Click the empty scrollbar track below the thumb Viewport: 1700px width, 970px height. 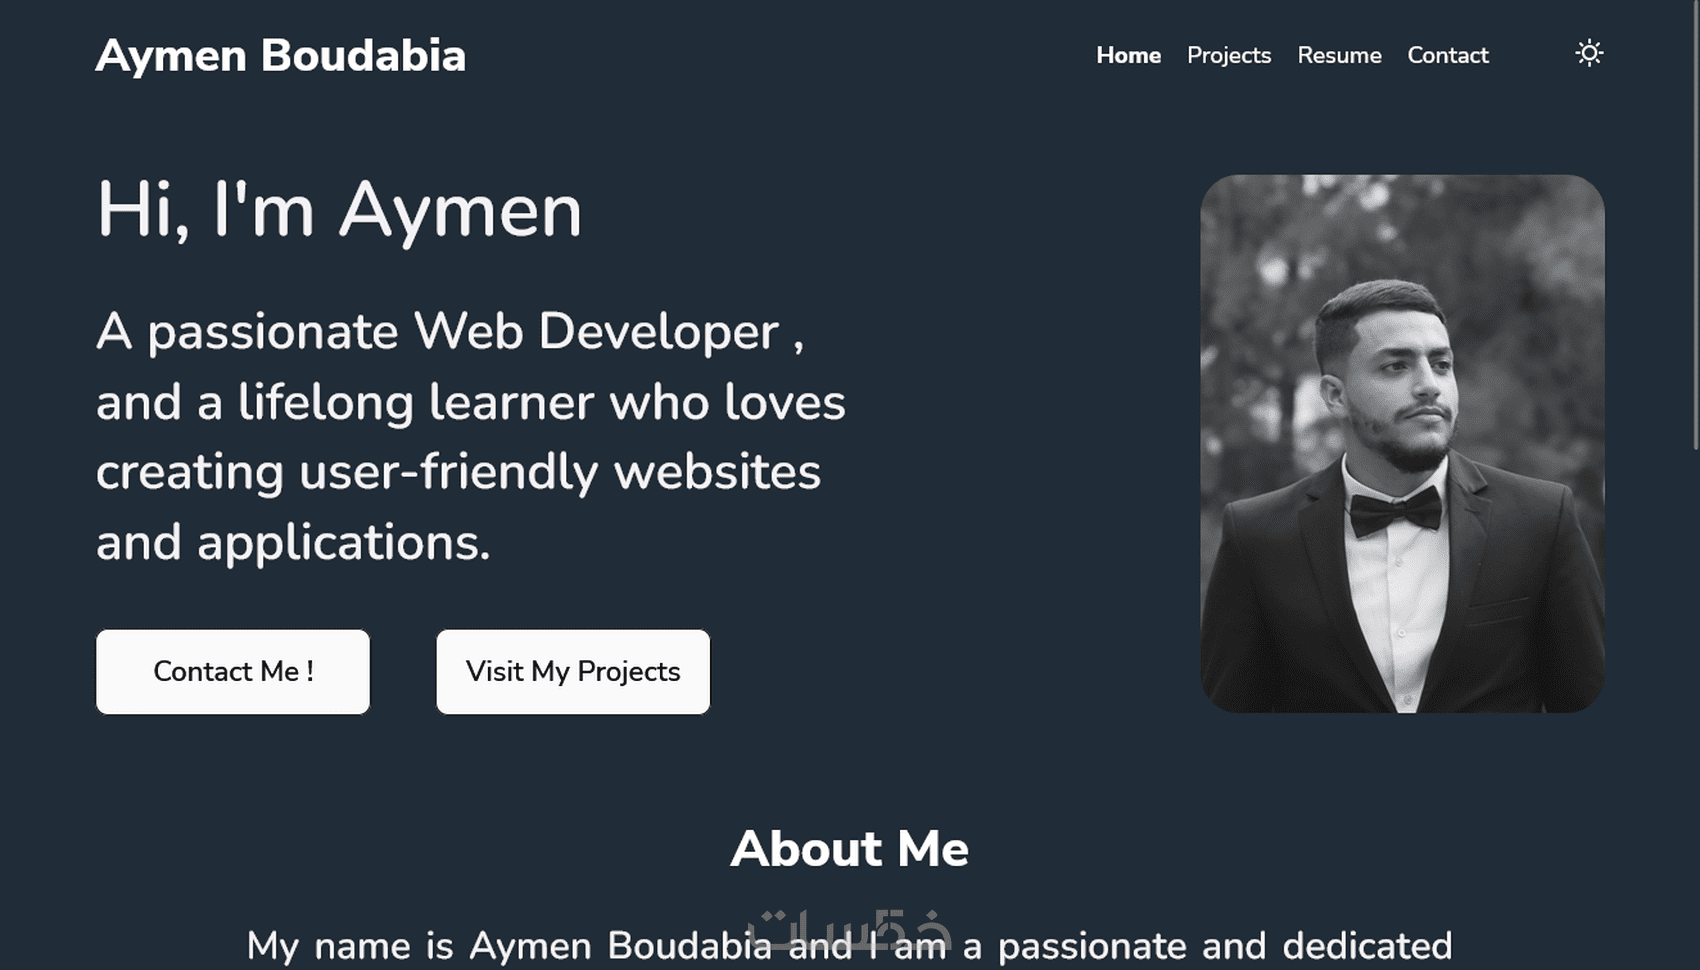pyautogui.click(x=1695, y=710)
